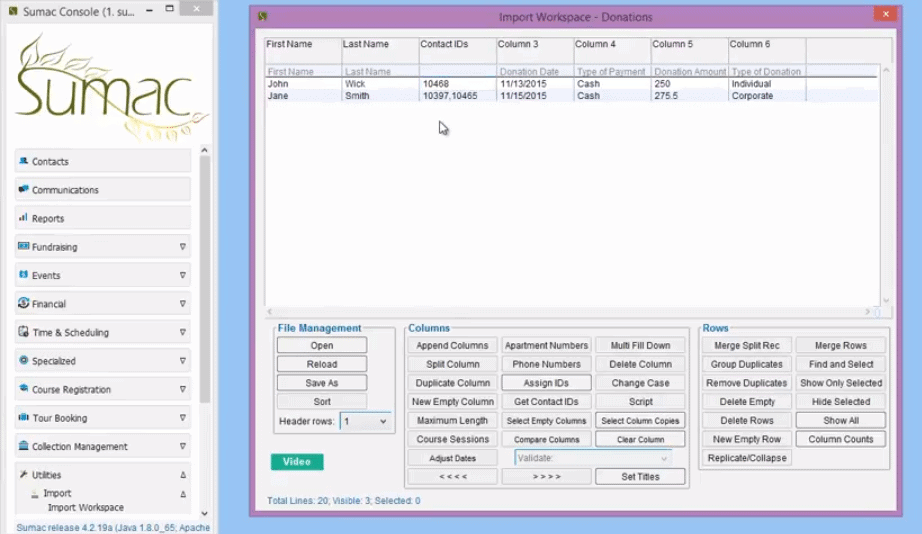Click the Contacts sidebar icon
This screenshot has width=922, height=534.
(24, 161)
